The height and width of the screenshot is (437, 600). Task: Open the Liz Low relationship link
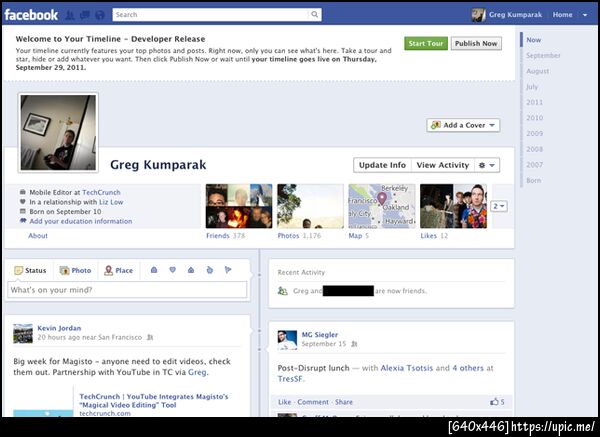[x=111, y=202]
